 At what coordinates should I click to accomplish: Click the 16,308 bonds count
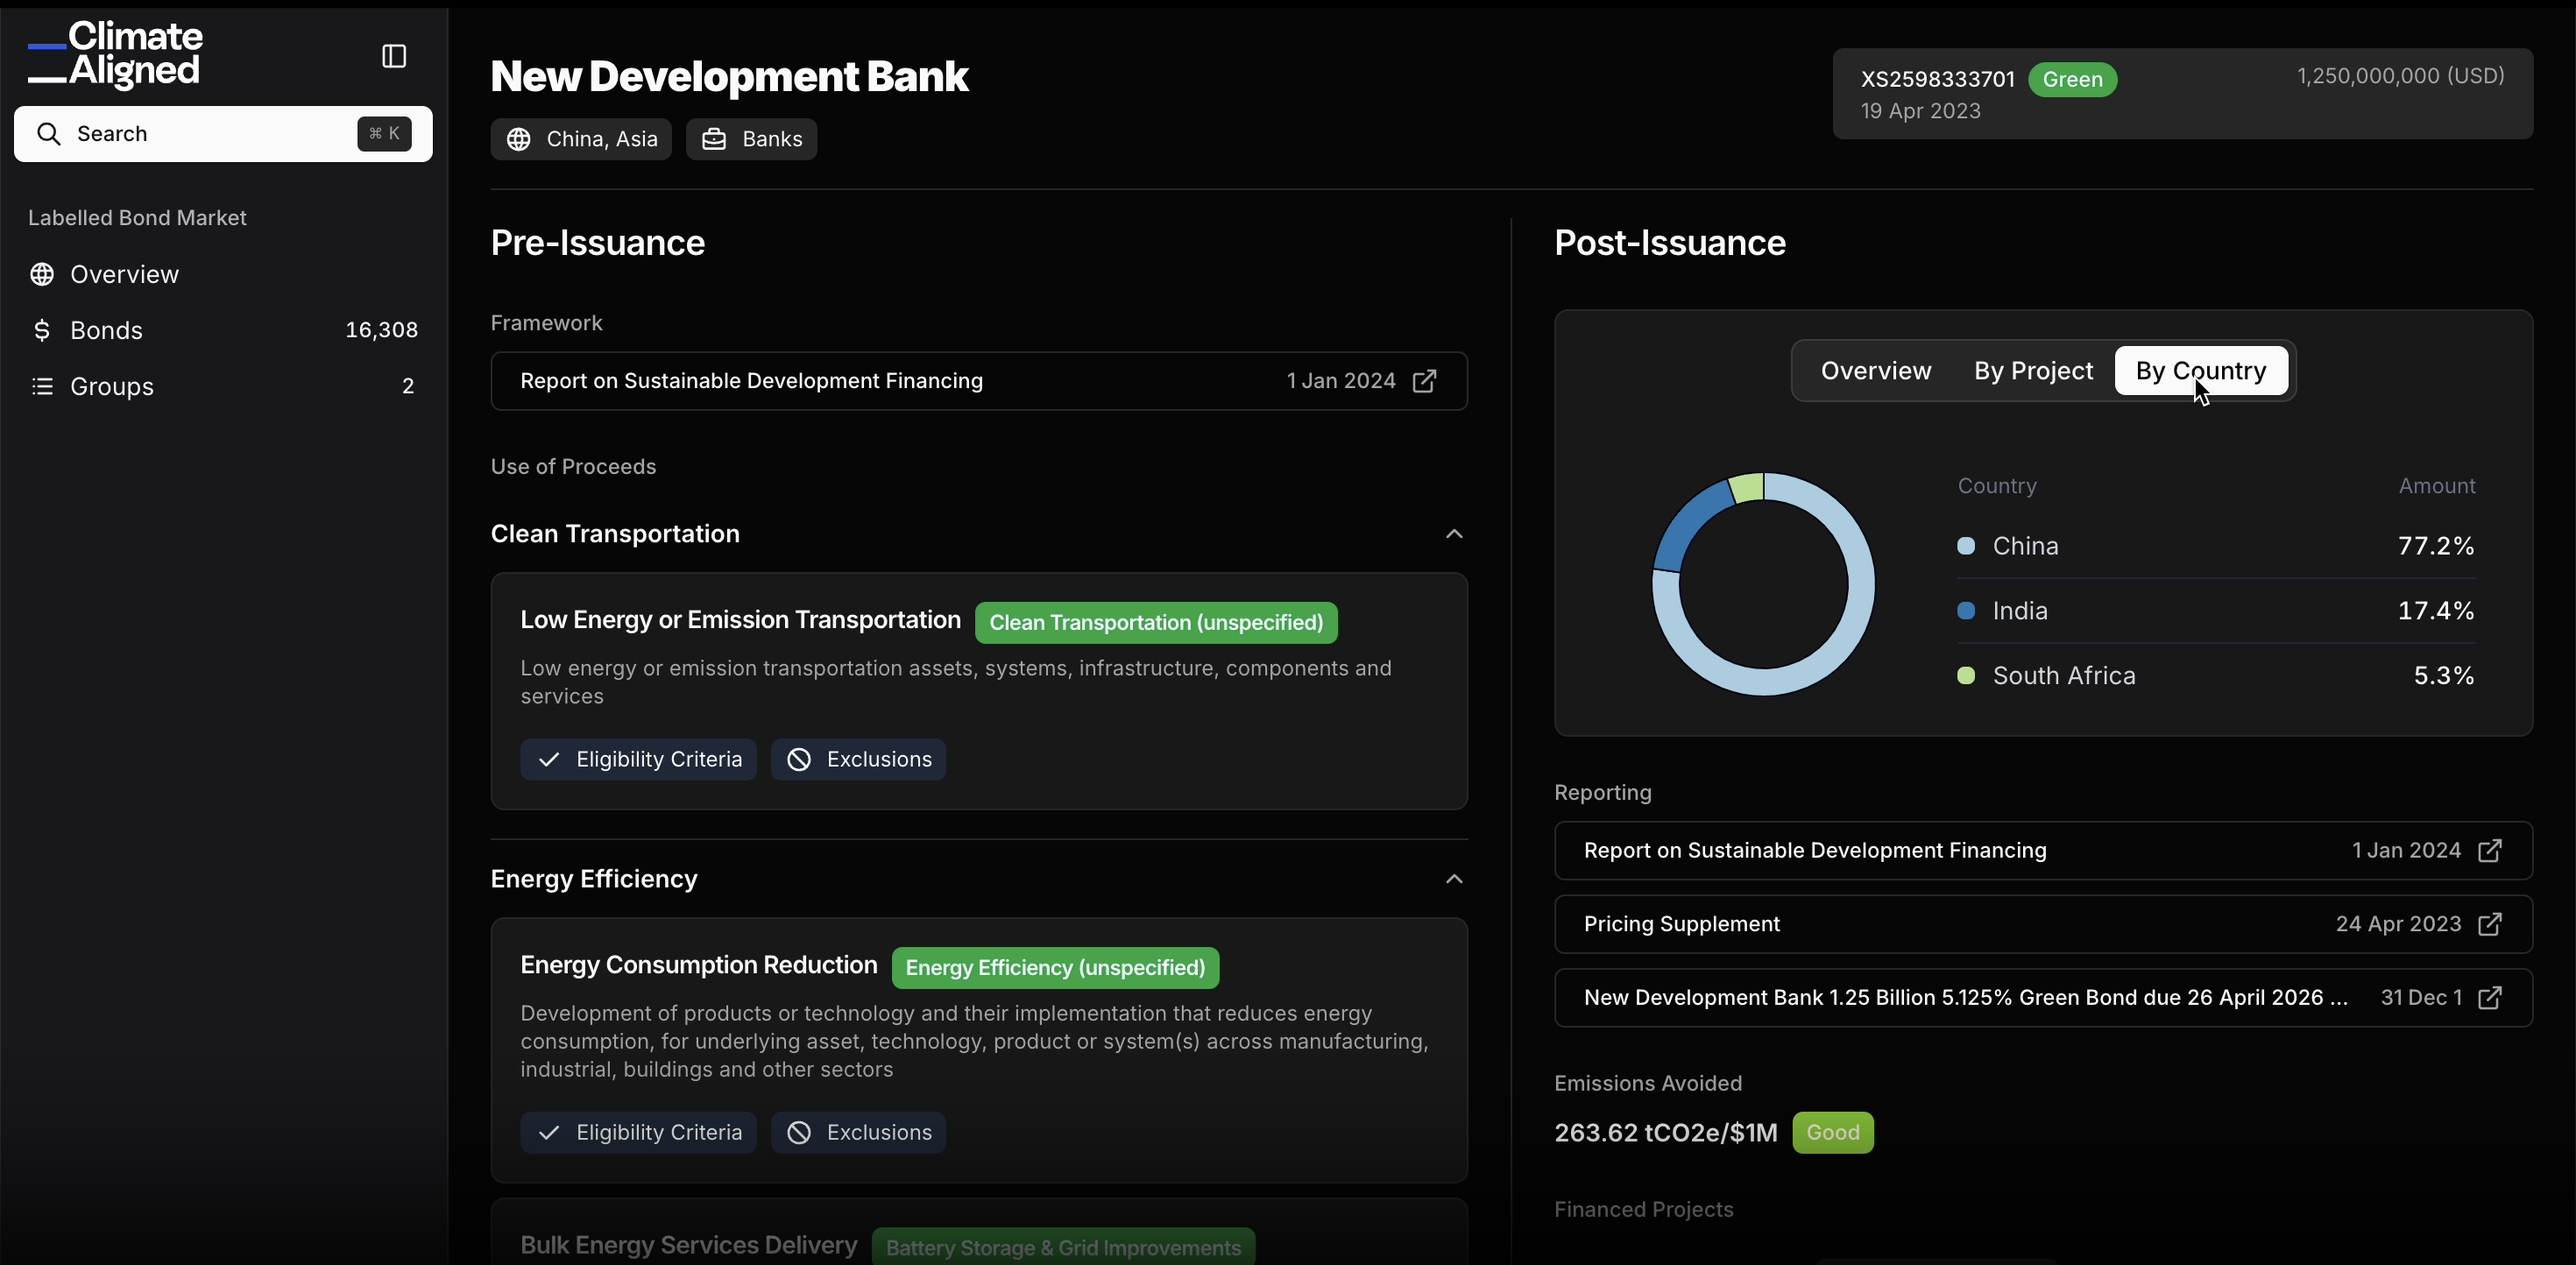[381, 330]
